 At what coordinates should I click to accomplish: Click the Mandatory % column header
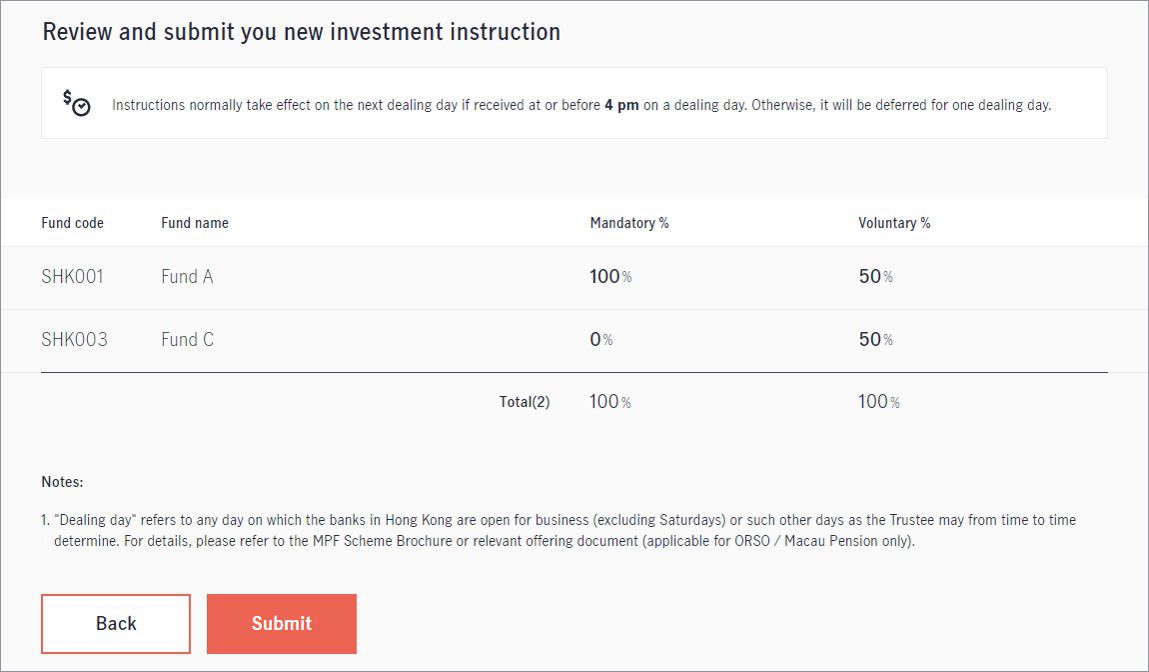tap(629, 223)
